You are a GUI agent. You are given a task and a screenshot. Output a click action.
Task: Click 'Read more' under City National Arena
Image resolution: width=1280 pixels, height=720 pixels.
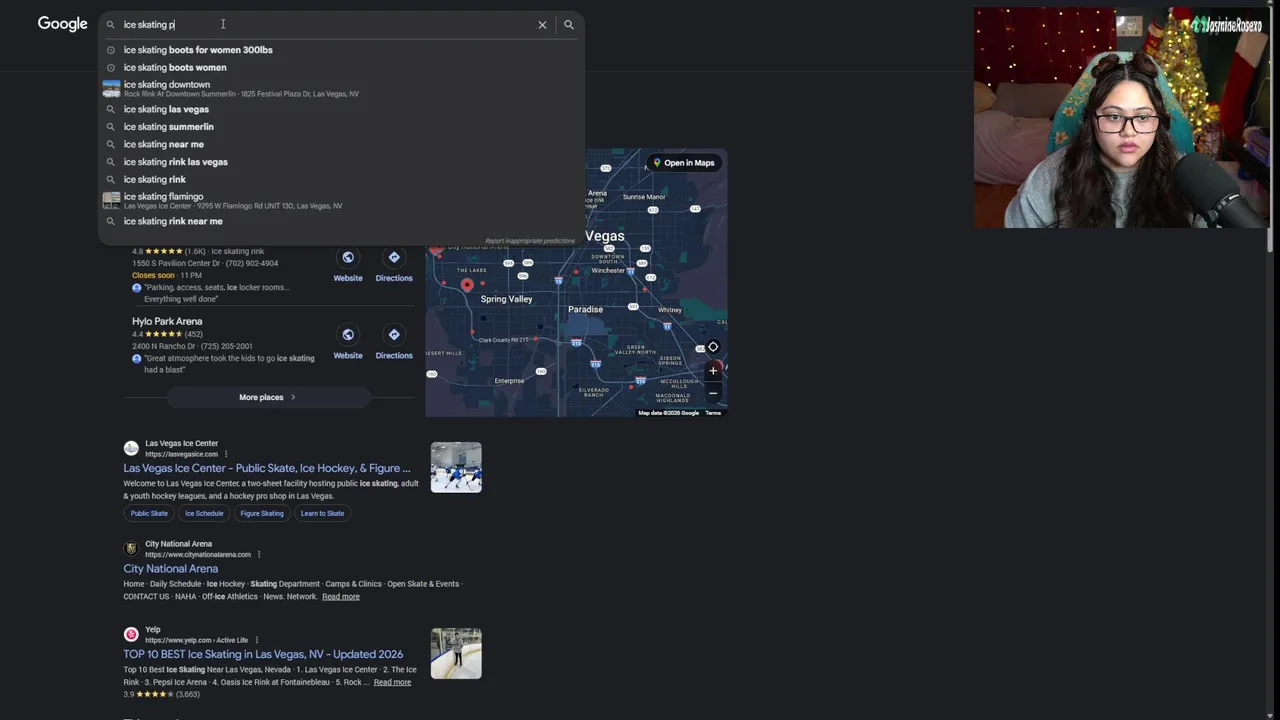pyautogui.click(x=341, y=597)
